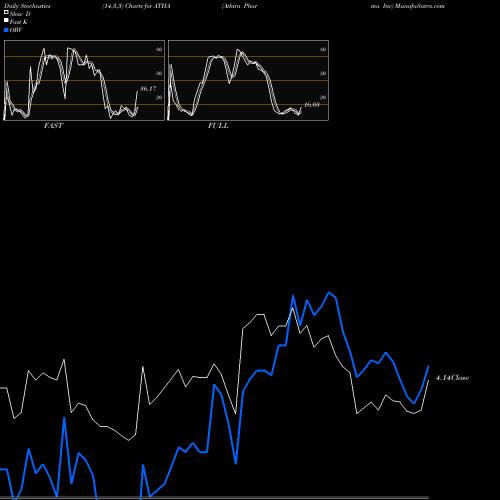Click the 'FAST' label below the chart
Screen dimensions: 500x500
[53, 126]
